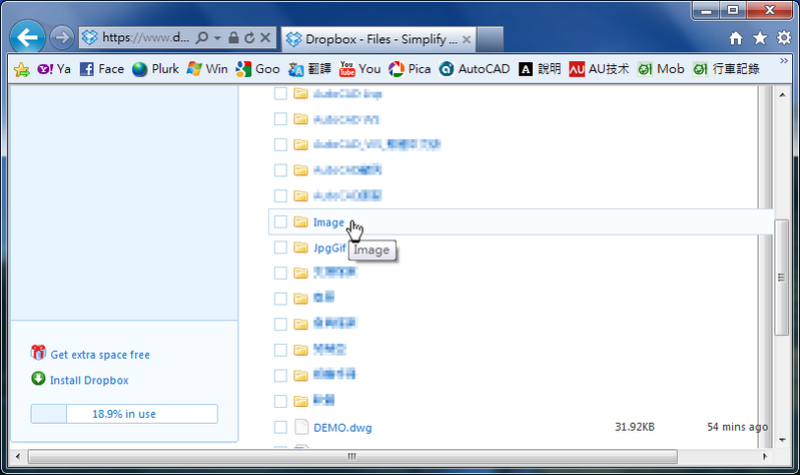Image resolution: width=800 pixels, height=475 pixels.
Task: Open the 'Mob' bookmark
Action: (661, 69)
